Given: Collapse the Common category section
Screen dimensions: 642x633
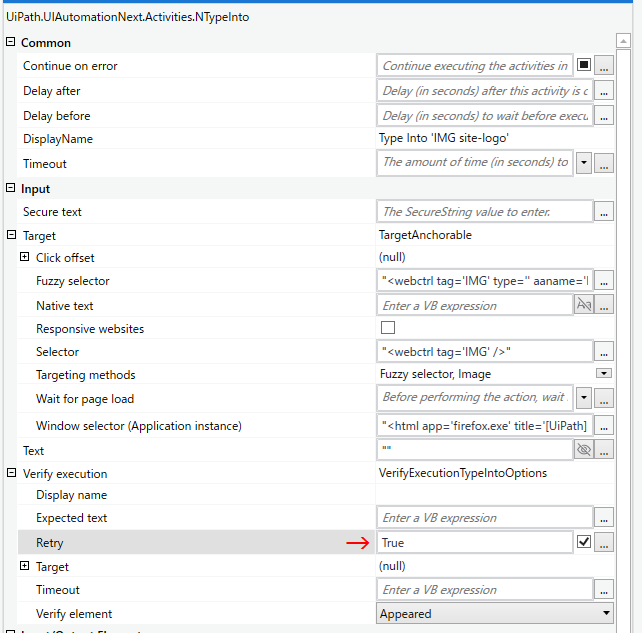Looking at the screenshot, I should tap(11, 43).
